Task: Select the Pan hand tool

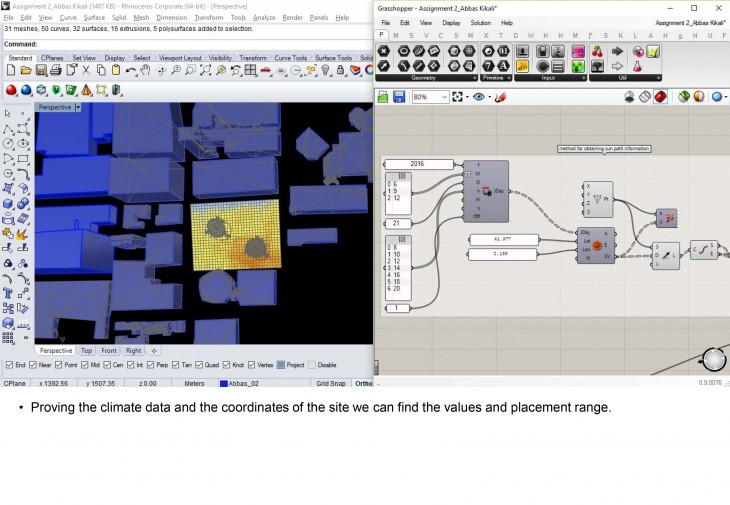Action: [x=145, y=71]
